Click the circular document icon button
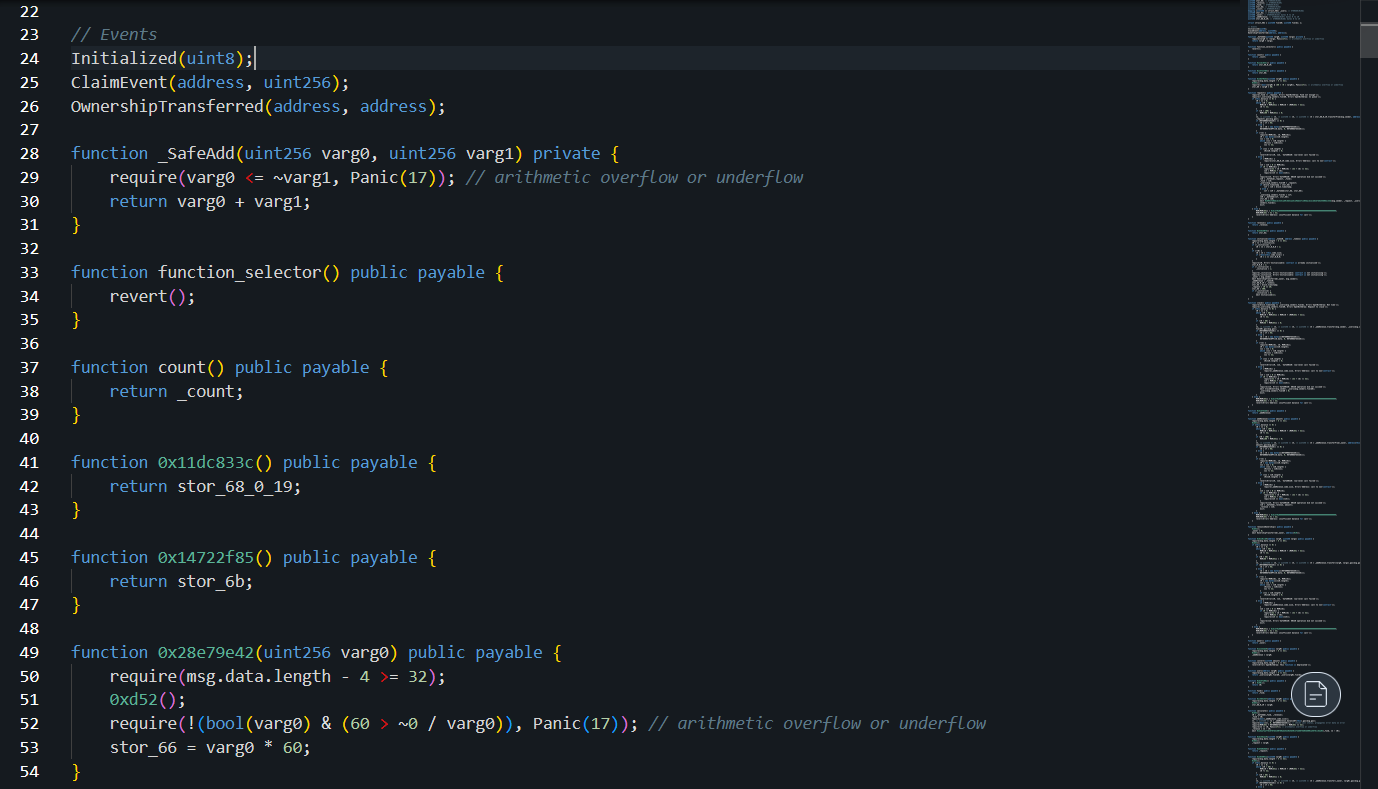This screenshot has width=1378, height=789. (x=1315, y=694)
